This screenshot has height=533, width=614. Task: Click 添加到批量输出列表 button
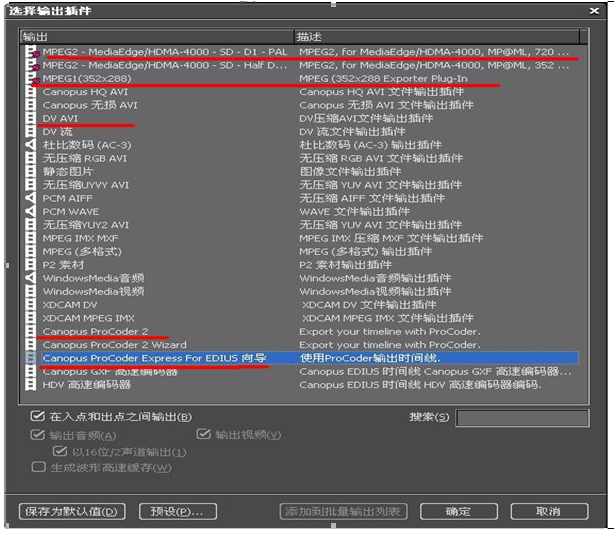(x=343, y=511)
